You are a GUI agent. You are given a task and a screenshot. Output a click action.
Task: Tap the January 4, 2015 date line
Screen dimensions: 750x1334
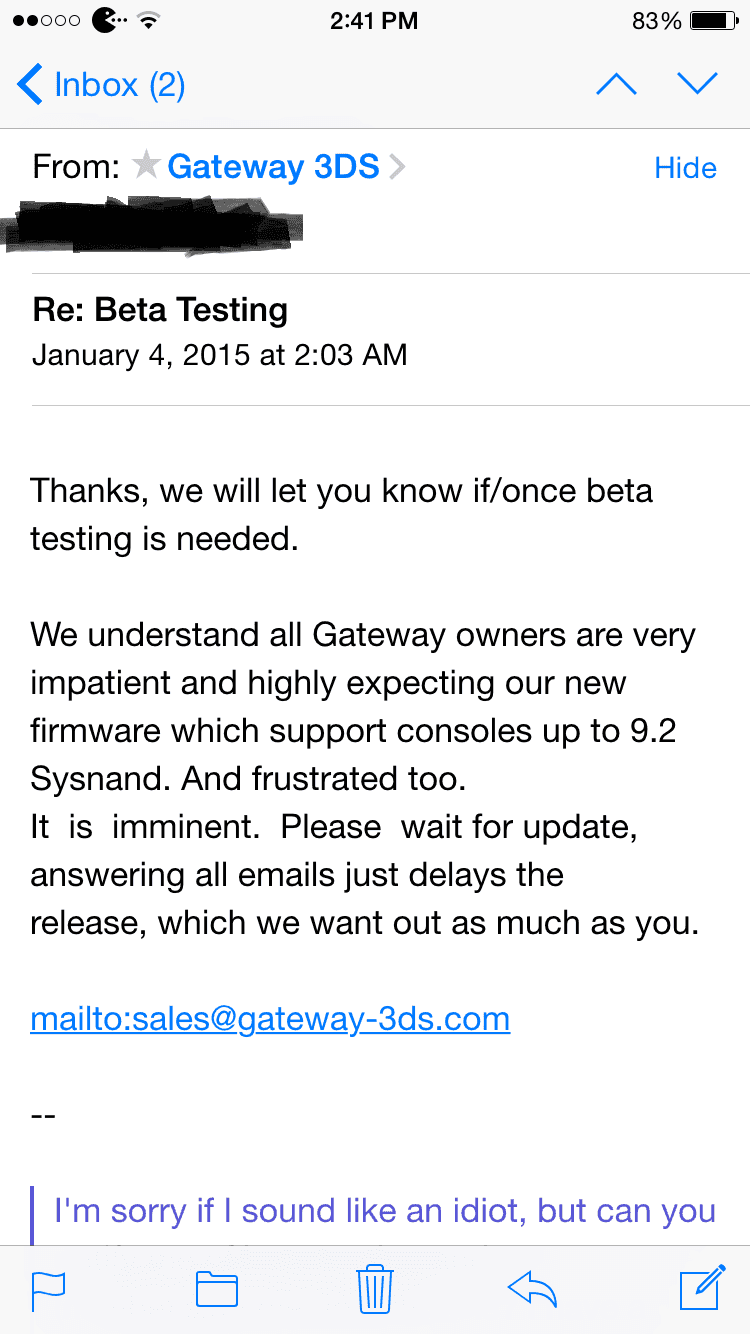(x=219, y=356)
